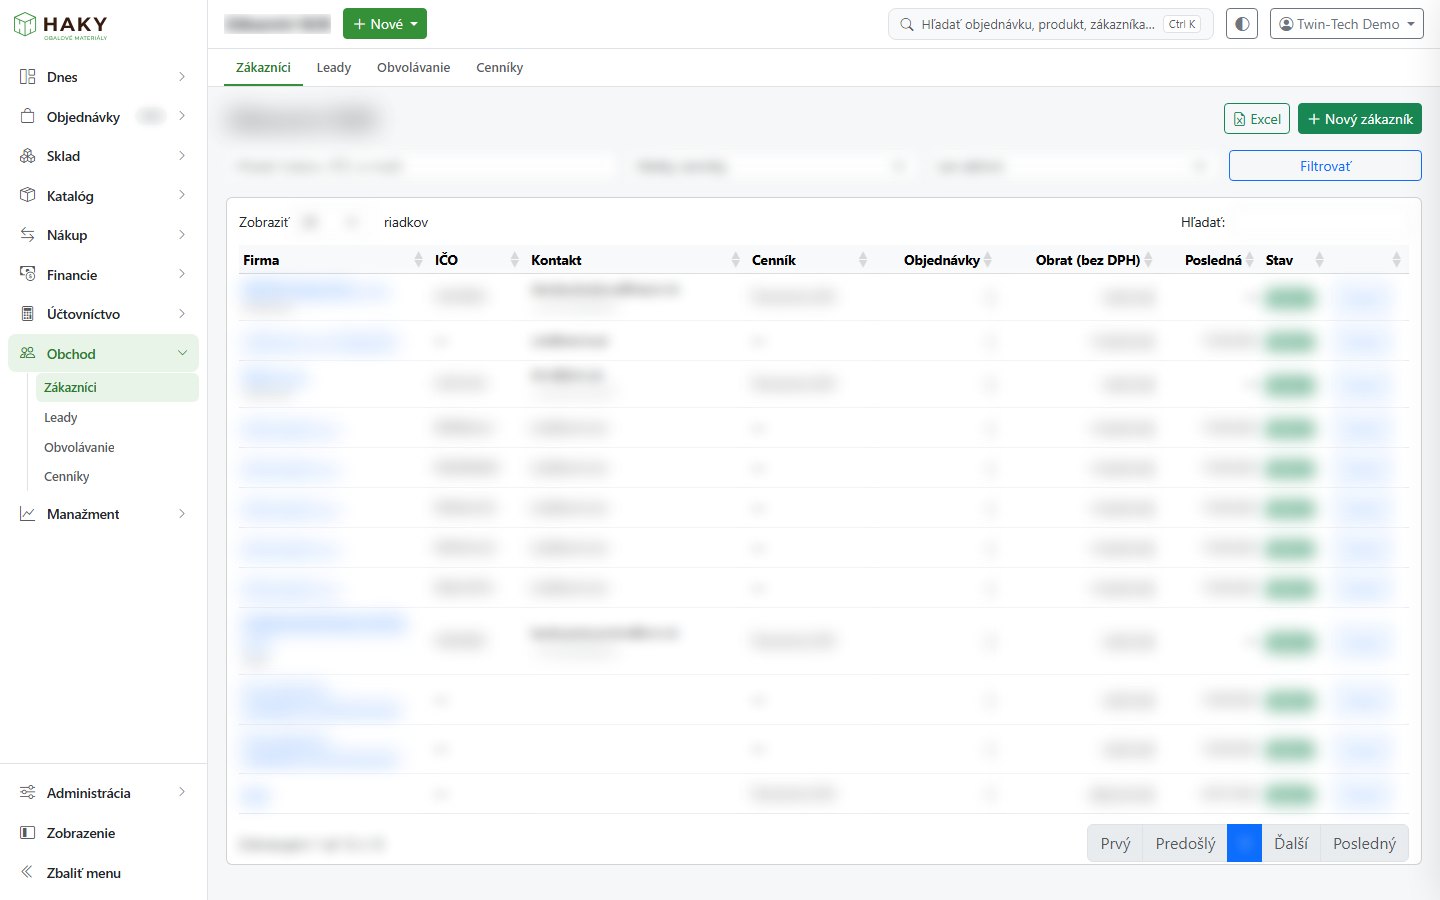The height and width of the screenshot is (900, 1440).
Task: Select the Zobrazenie layout icon
Action: 28,833
